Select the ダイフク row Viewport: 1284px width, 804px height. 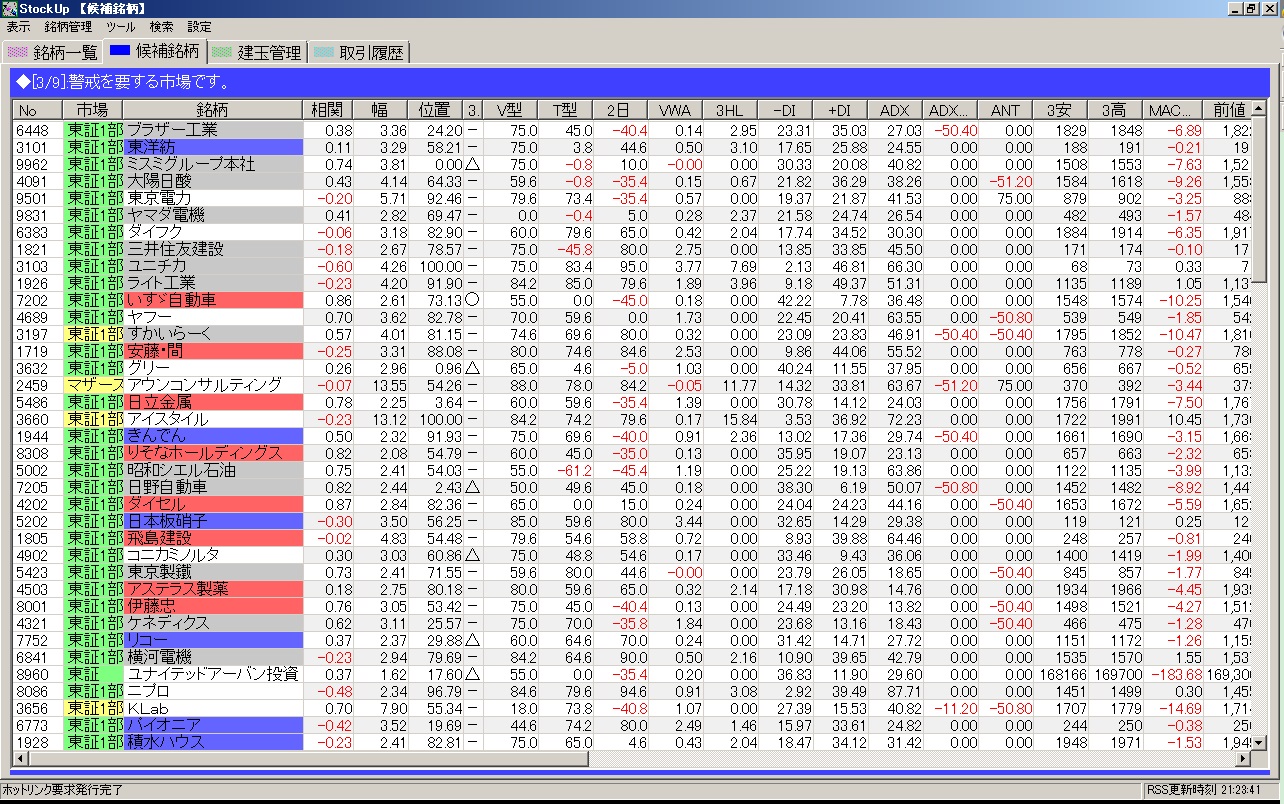632,232
